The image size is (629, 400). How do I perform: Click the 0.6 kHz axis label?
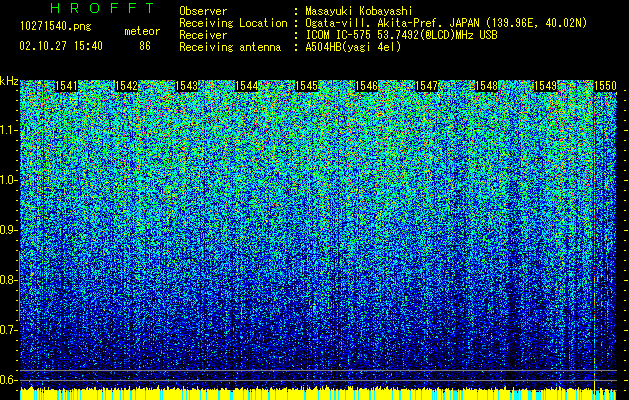click(x=9, y=380)
